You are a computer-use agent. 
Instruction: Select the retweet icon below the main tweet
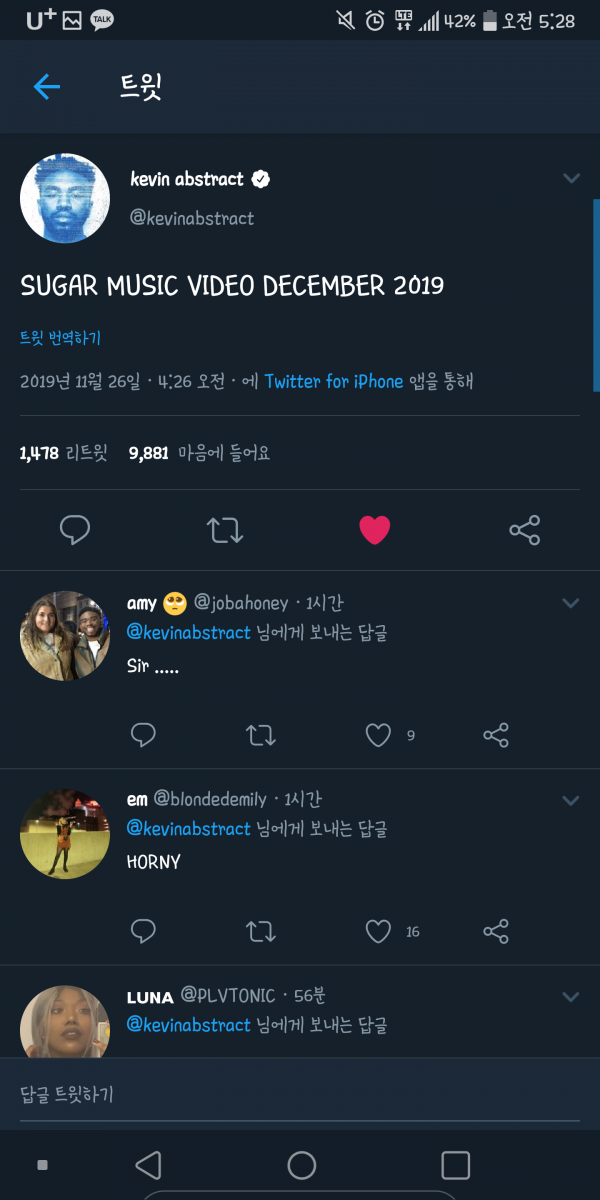click(225, 530)
